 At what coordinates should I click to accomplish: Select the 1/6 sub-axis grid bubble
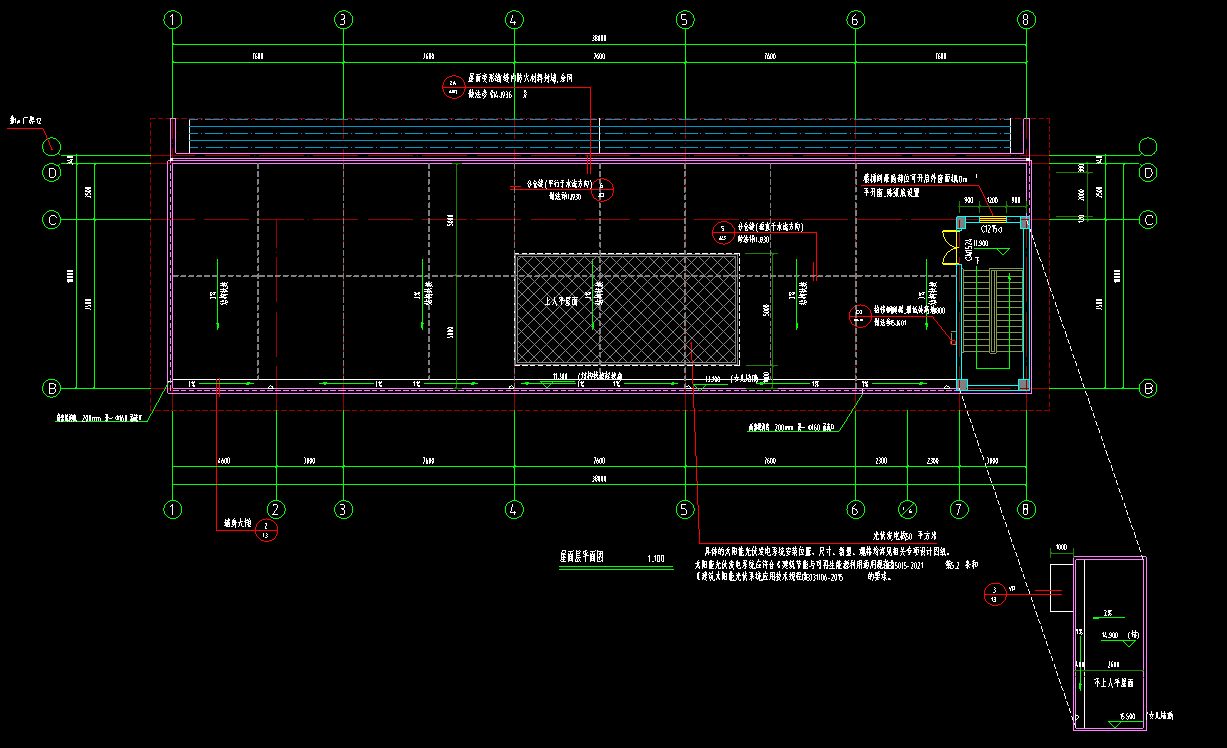(907, 508)
